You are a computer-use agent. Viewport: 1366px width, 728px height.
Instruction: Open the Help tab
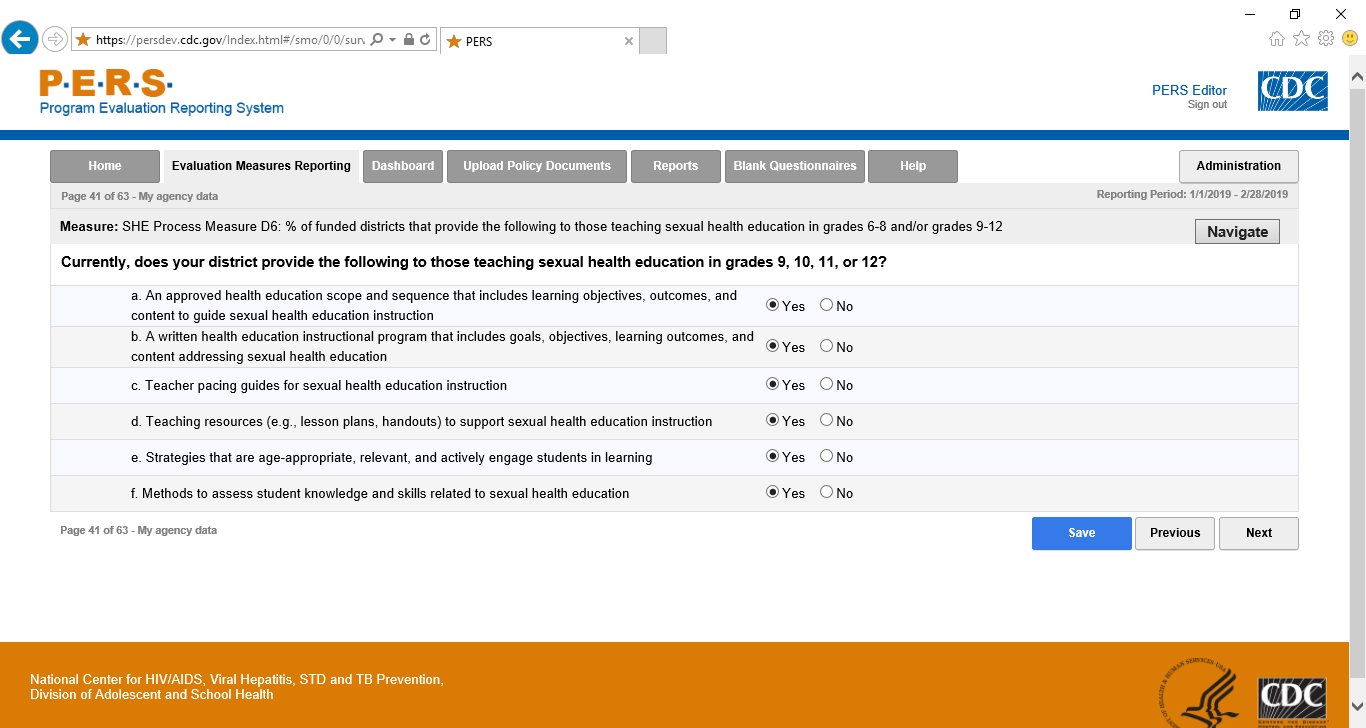click(x=913, y=166)
